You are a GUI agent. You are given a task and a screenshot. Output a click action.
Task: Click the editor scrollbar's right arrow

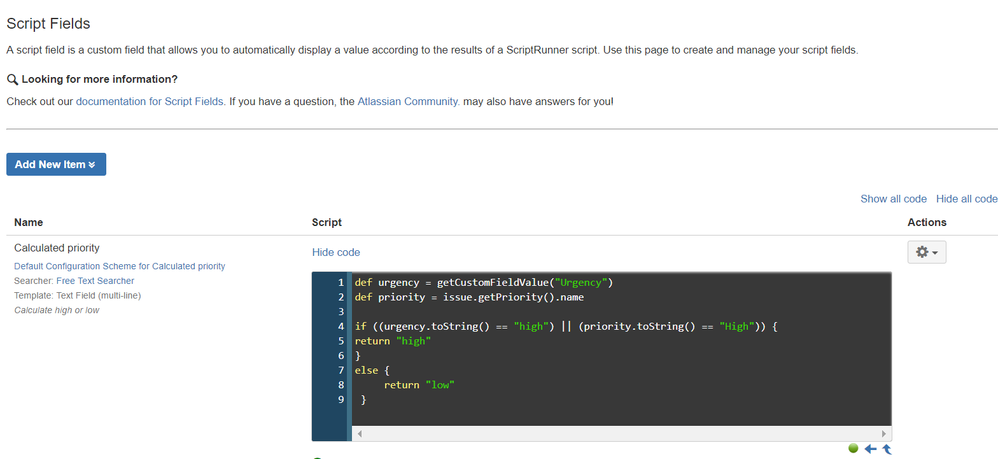click(883, 434)
